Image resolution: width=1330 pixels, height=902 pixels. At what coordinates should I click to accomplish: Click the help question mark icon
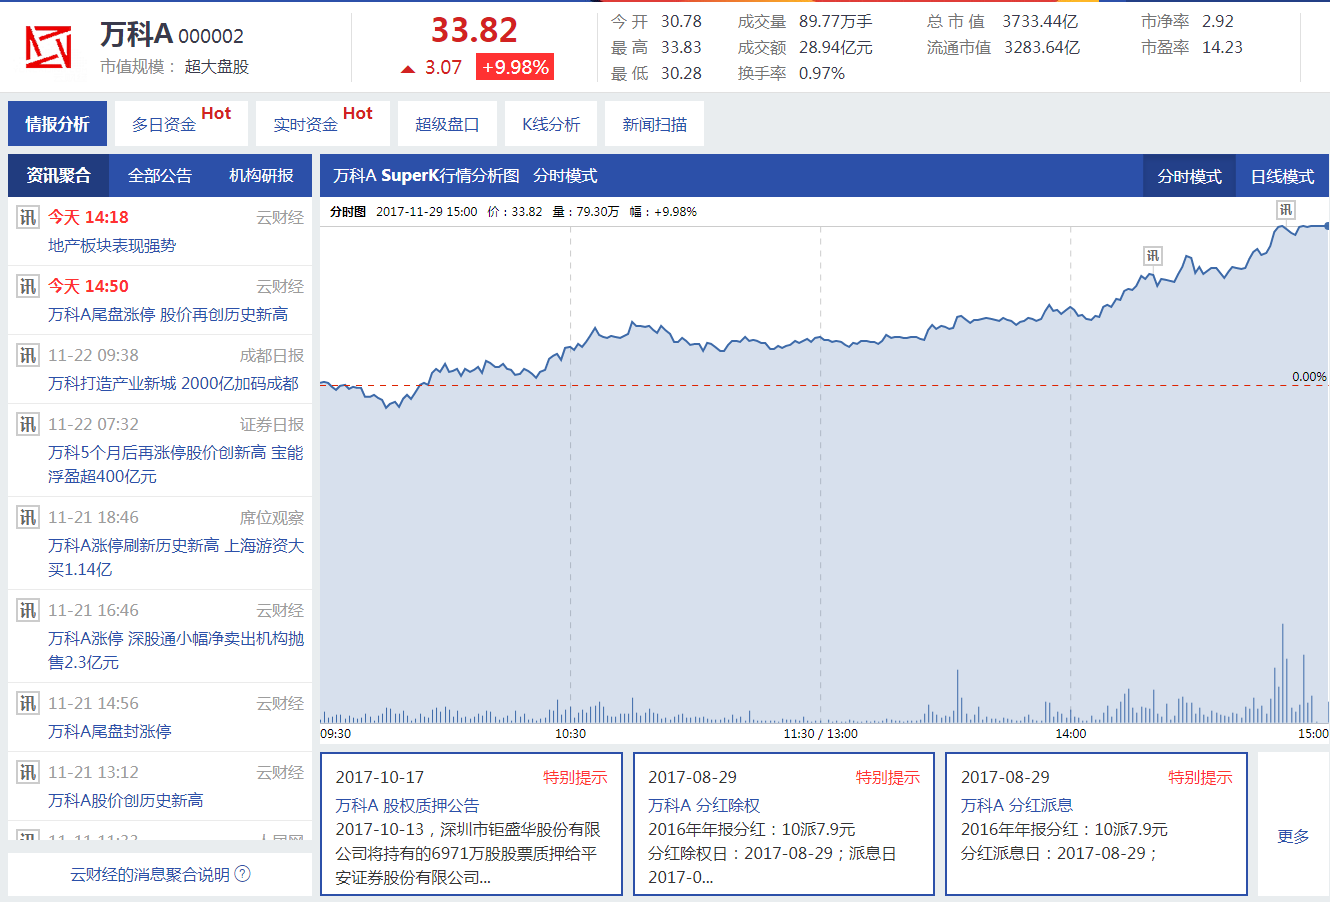click(x=242, y=874)
